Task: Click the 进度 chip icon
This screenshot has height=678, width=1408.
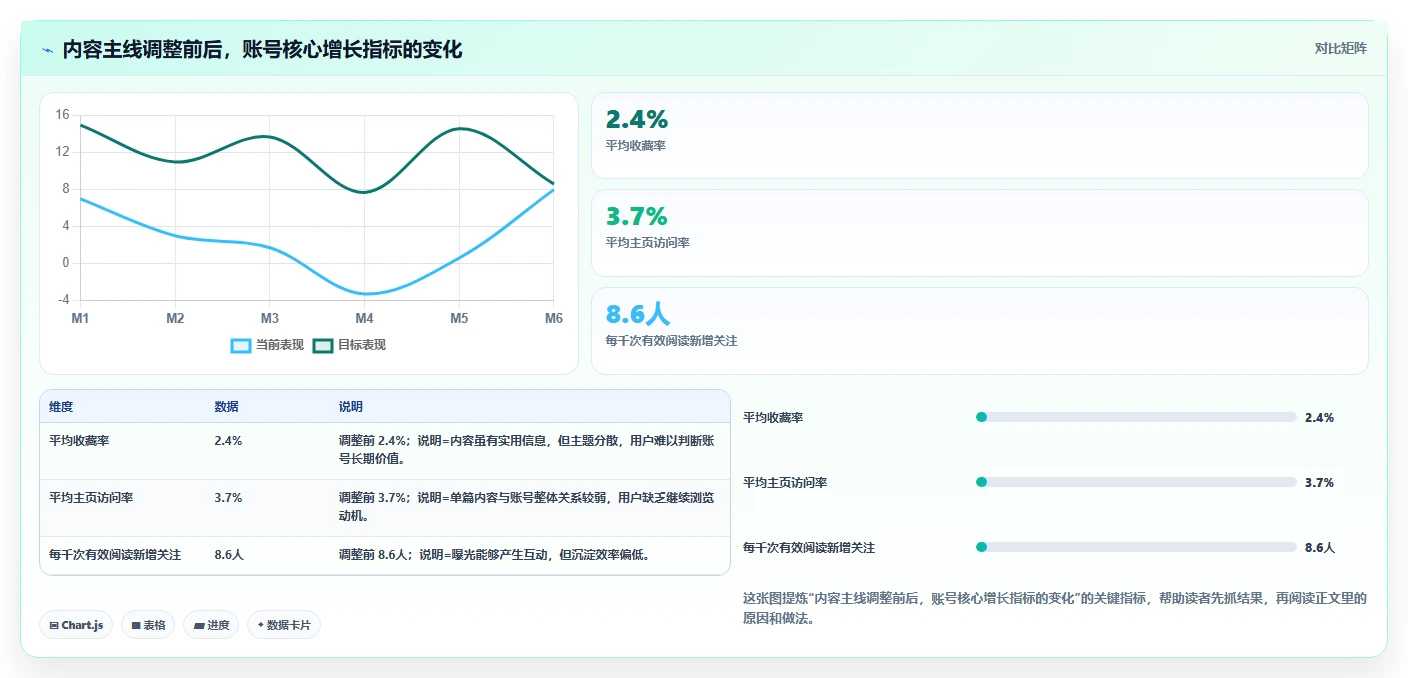Action: pos(198,625)
